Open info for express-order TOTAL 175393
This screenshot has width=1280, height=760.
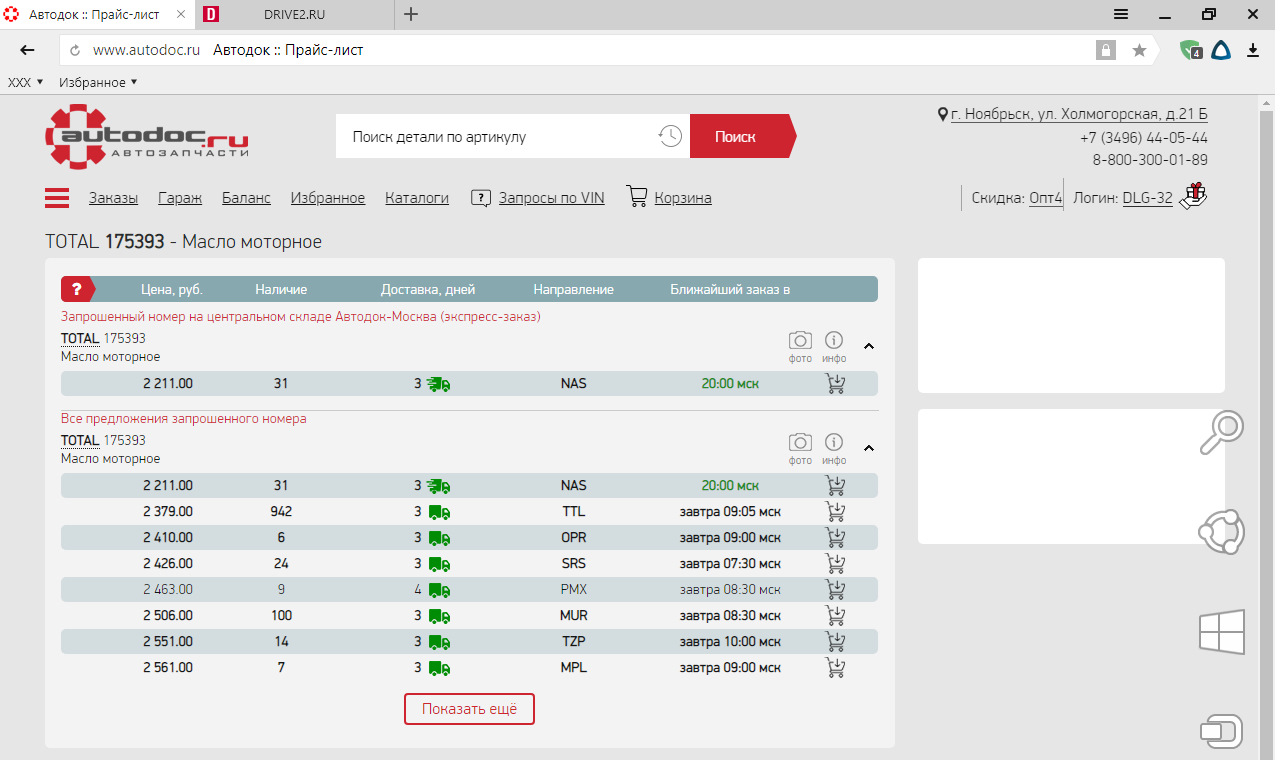pyautogui.click(x=834, y=346)
